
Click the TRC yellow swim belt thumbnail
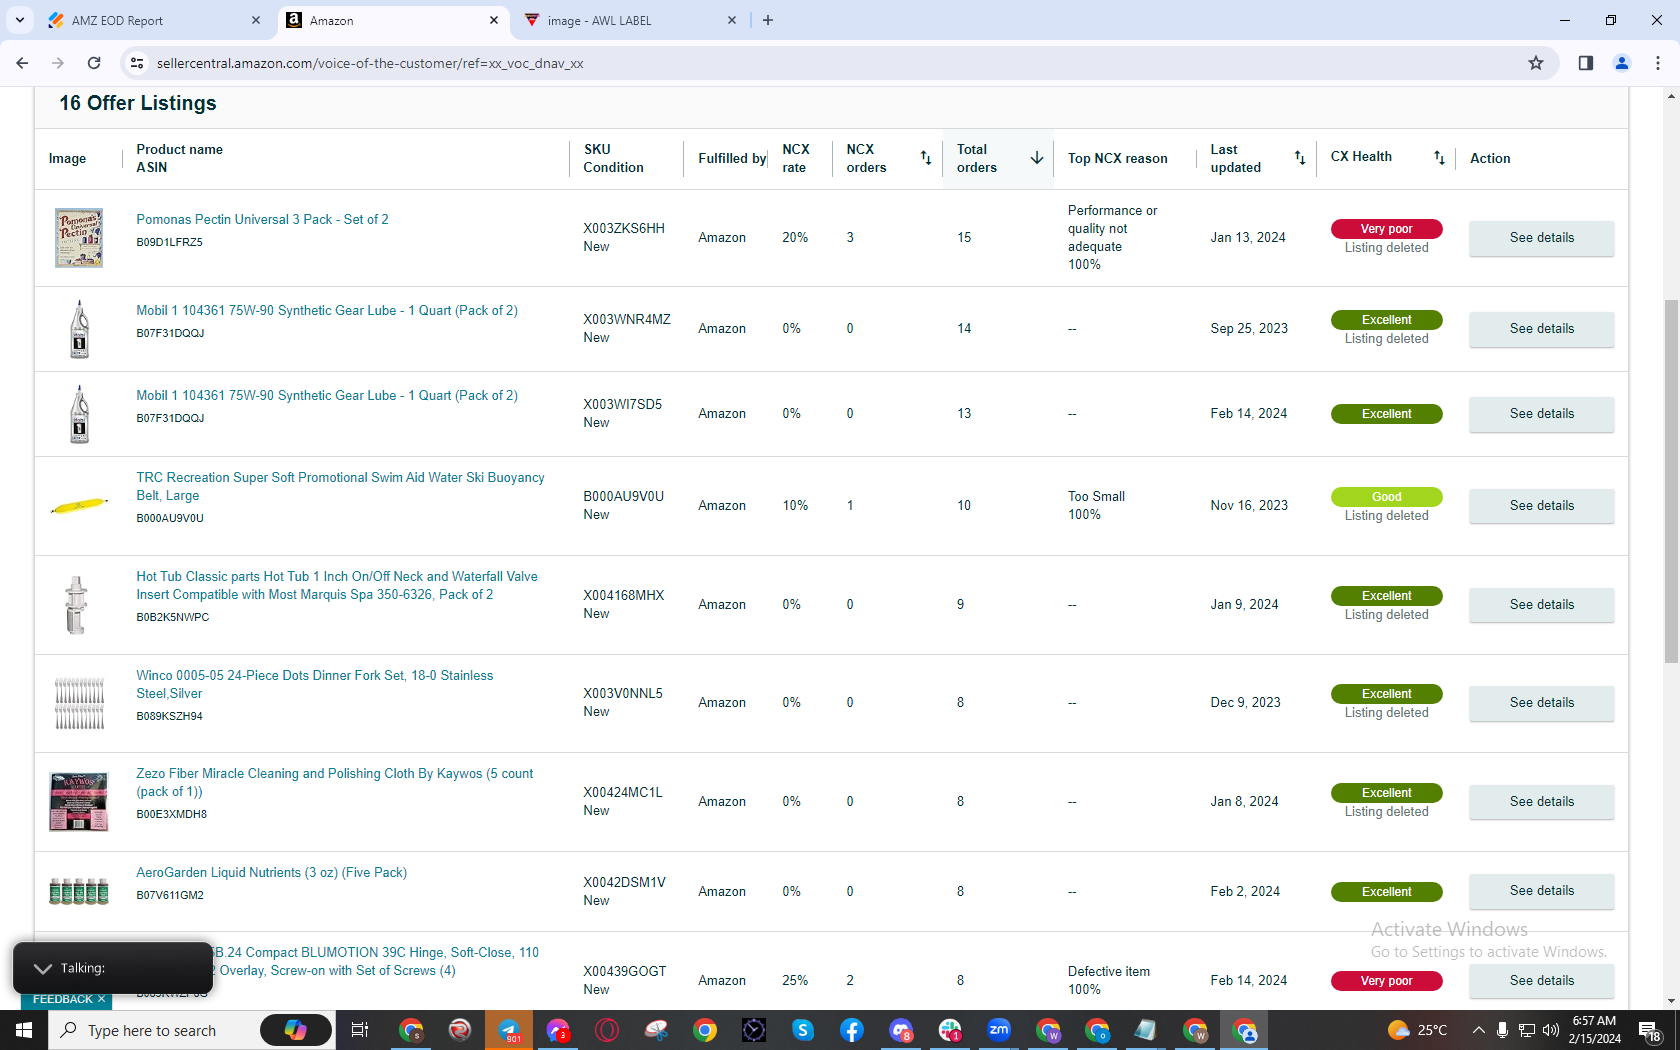coord(79,506)
